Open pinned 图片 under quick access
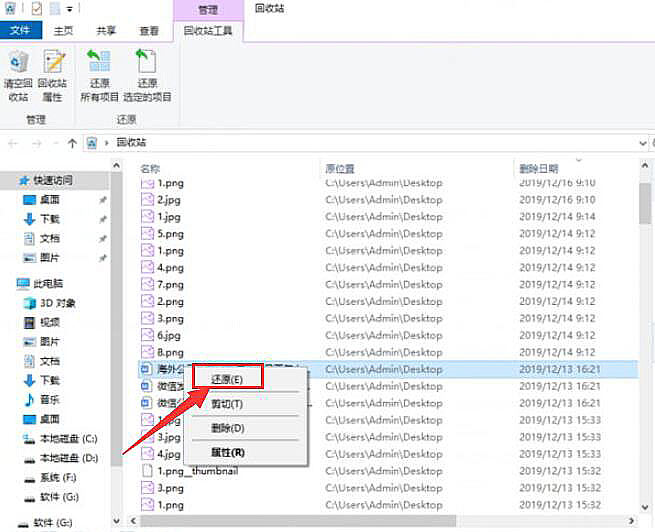This screenshot has width=655, height=532. click(50, 258)
